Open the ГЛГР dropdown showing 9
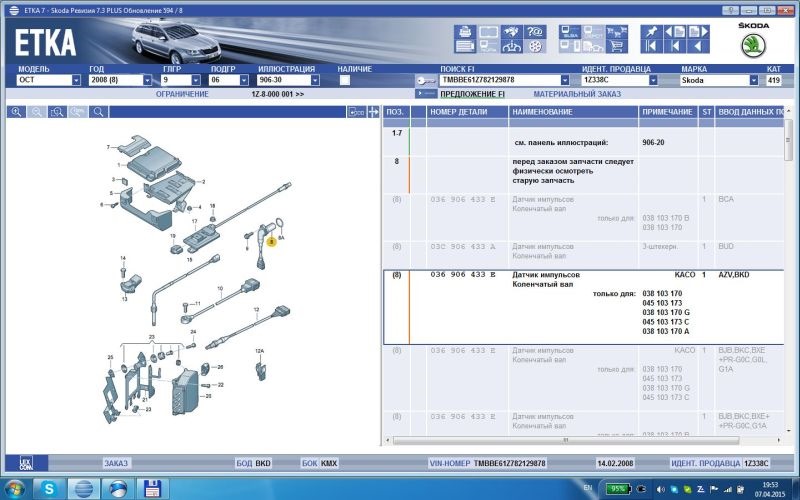The height and width of the screenshot is (500, 800). pos(196,80)
